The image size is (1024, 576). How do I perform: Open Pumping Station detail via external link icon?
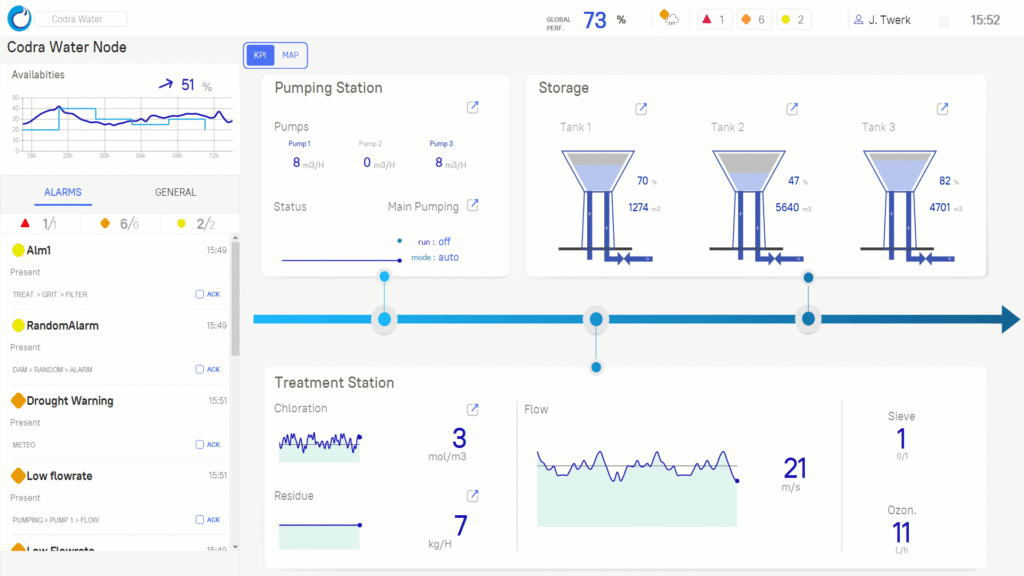pos(473,108)
